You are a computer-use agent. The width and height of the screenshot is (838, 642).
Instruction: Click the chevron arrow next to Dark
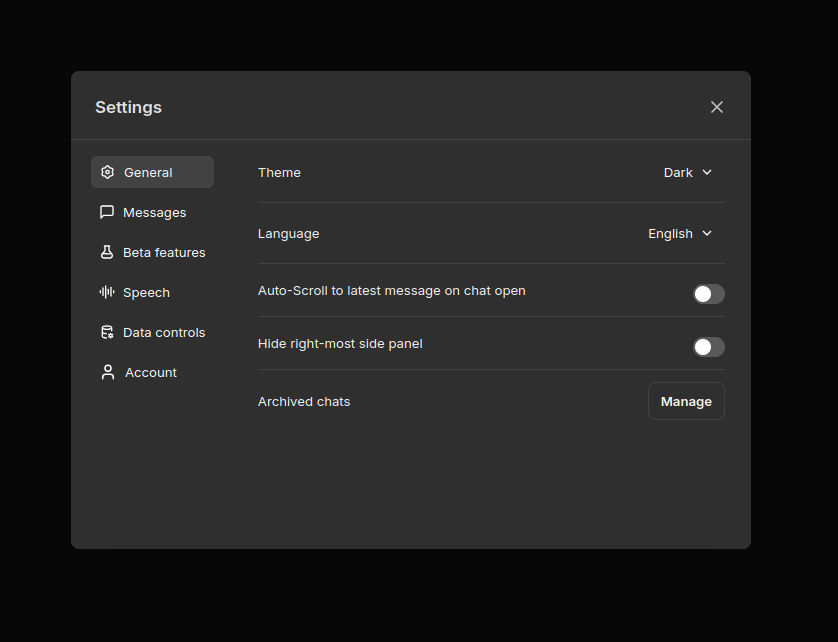pos(707,172)
